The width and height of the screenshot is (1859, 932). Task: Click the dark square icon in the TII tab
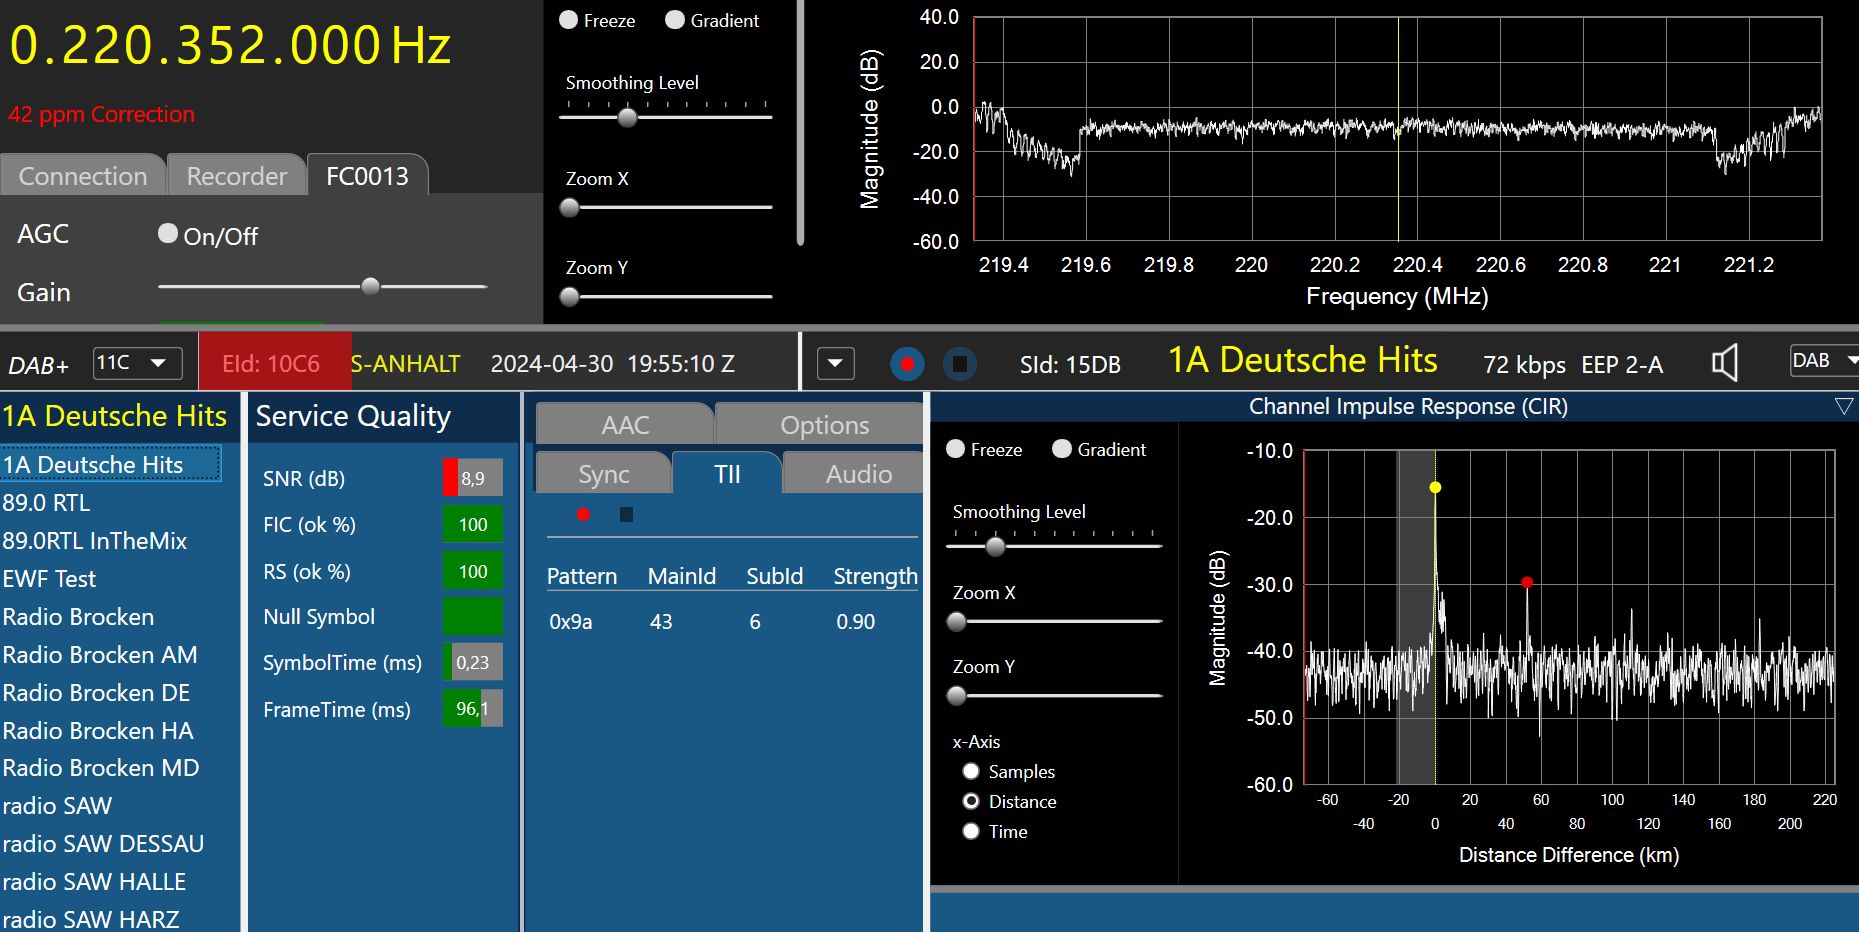pos(626,515)
